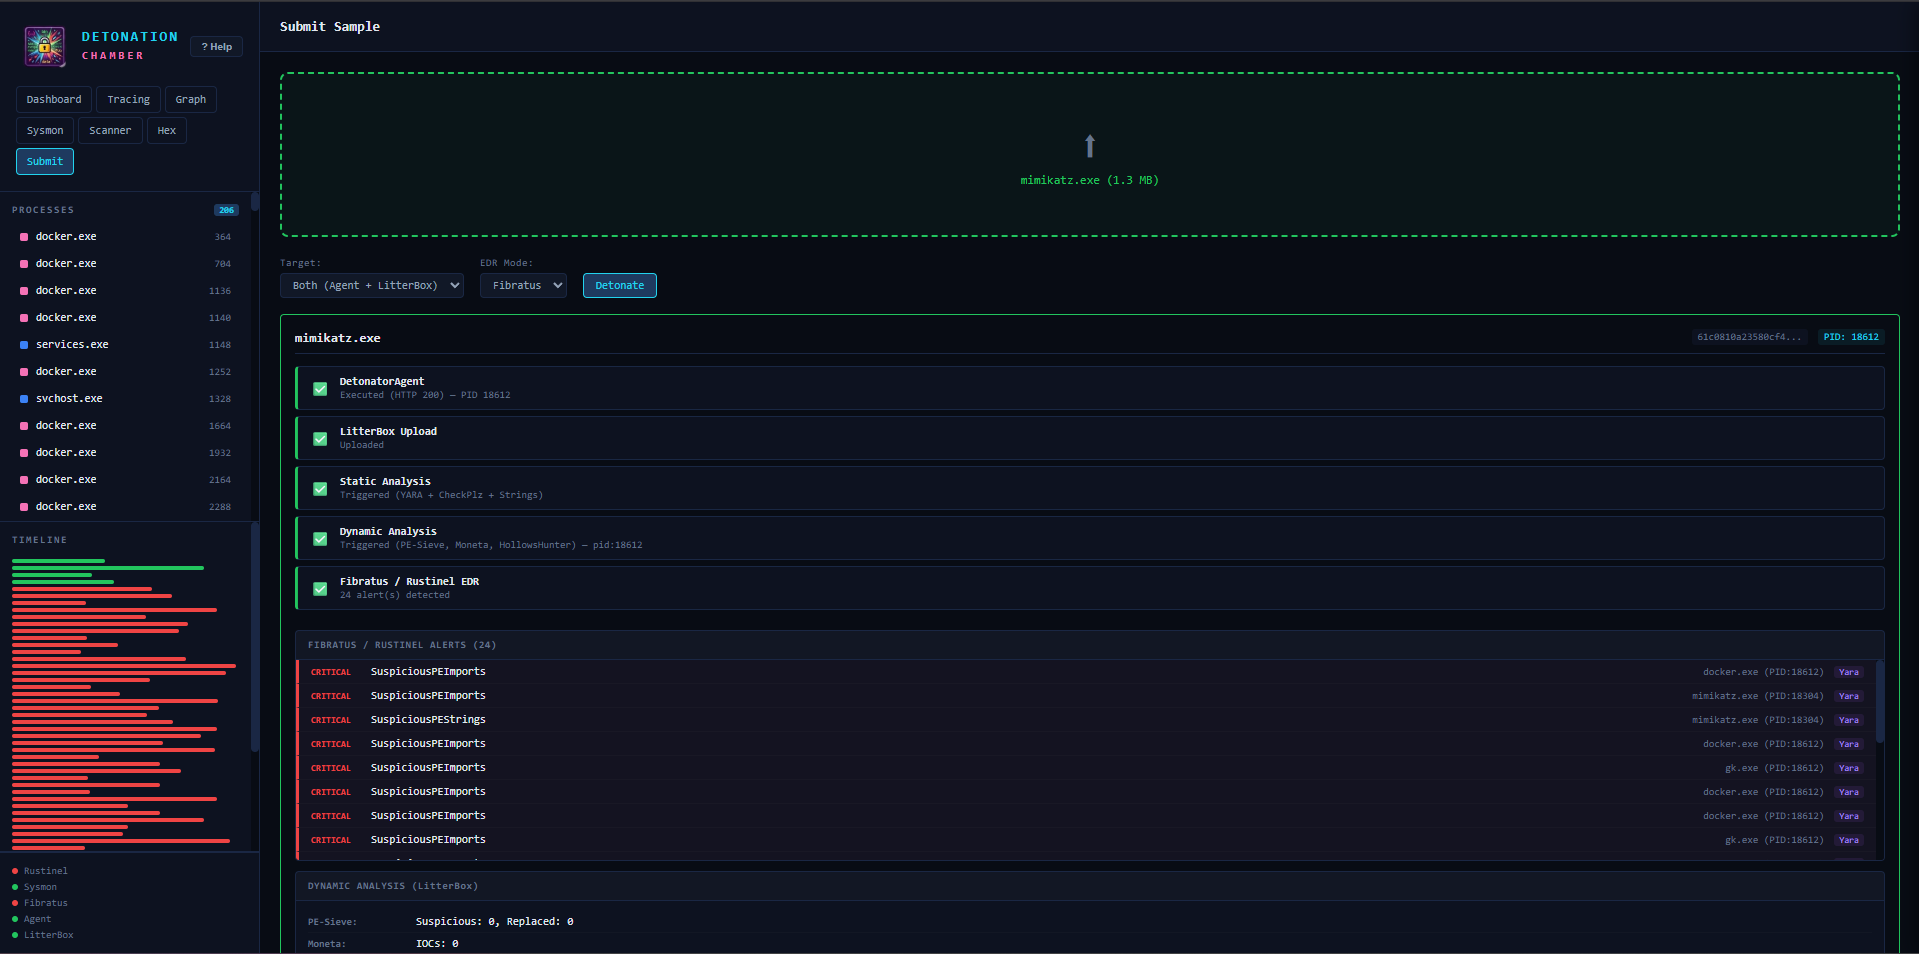Switch to the Tracing tab

tap(129, 99)
